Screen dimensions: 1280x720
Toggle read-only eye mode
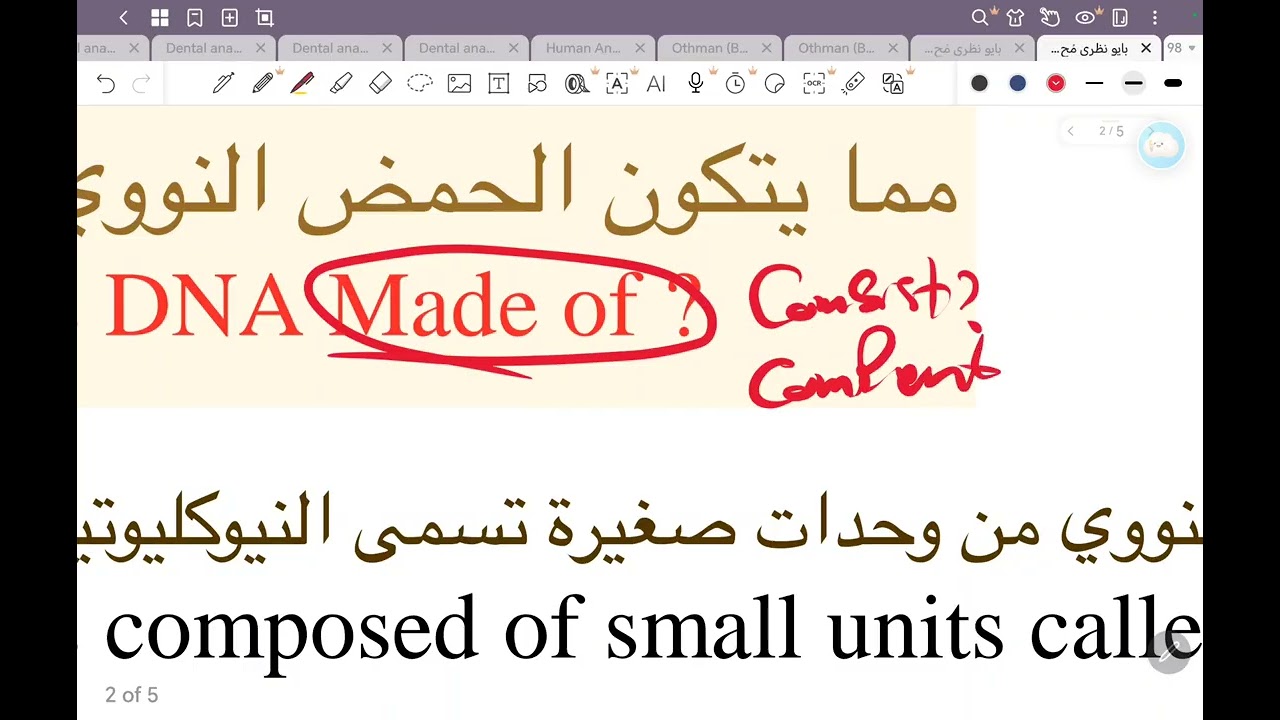[1085, 17]
